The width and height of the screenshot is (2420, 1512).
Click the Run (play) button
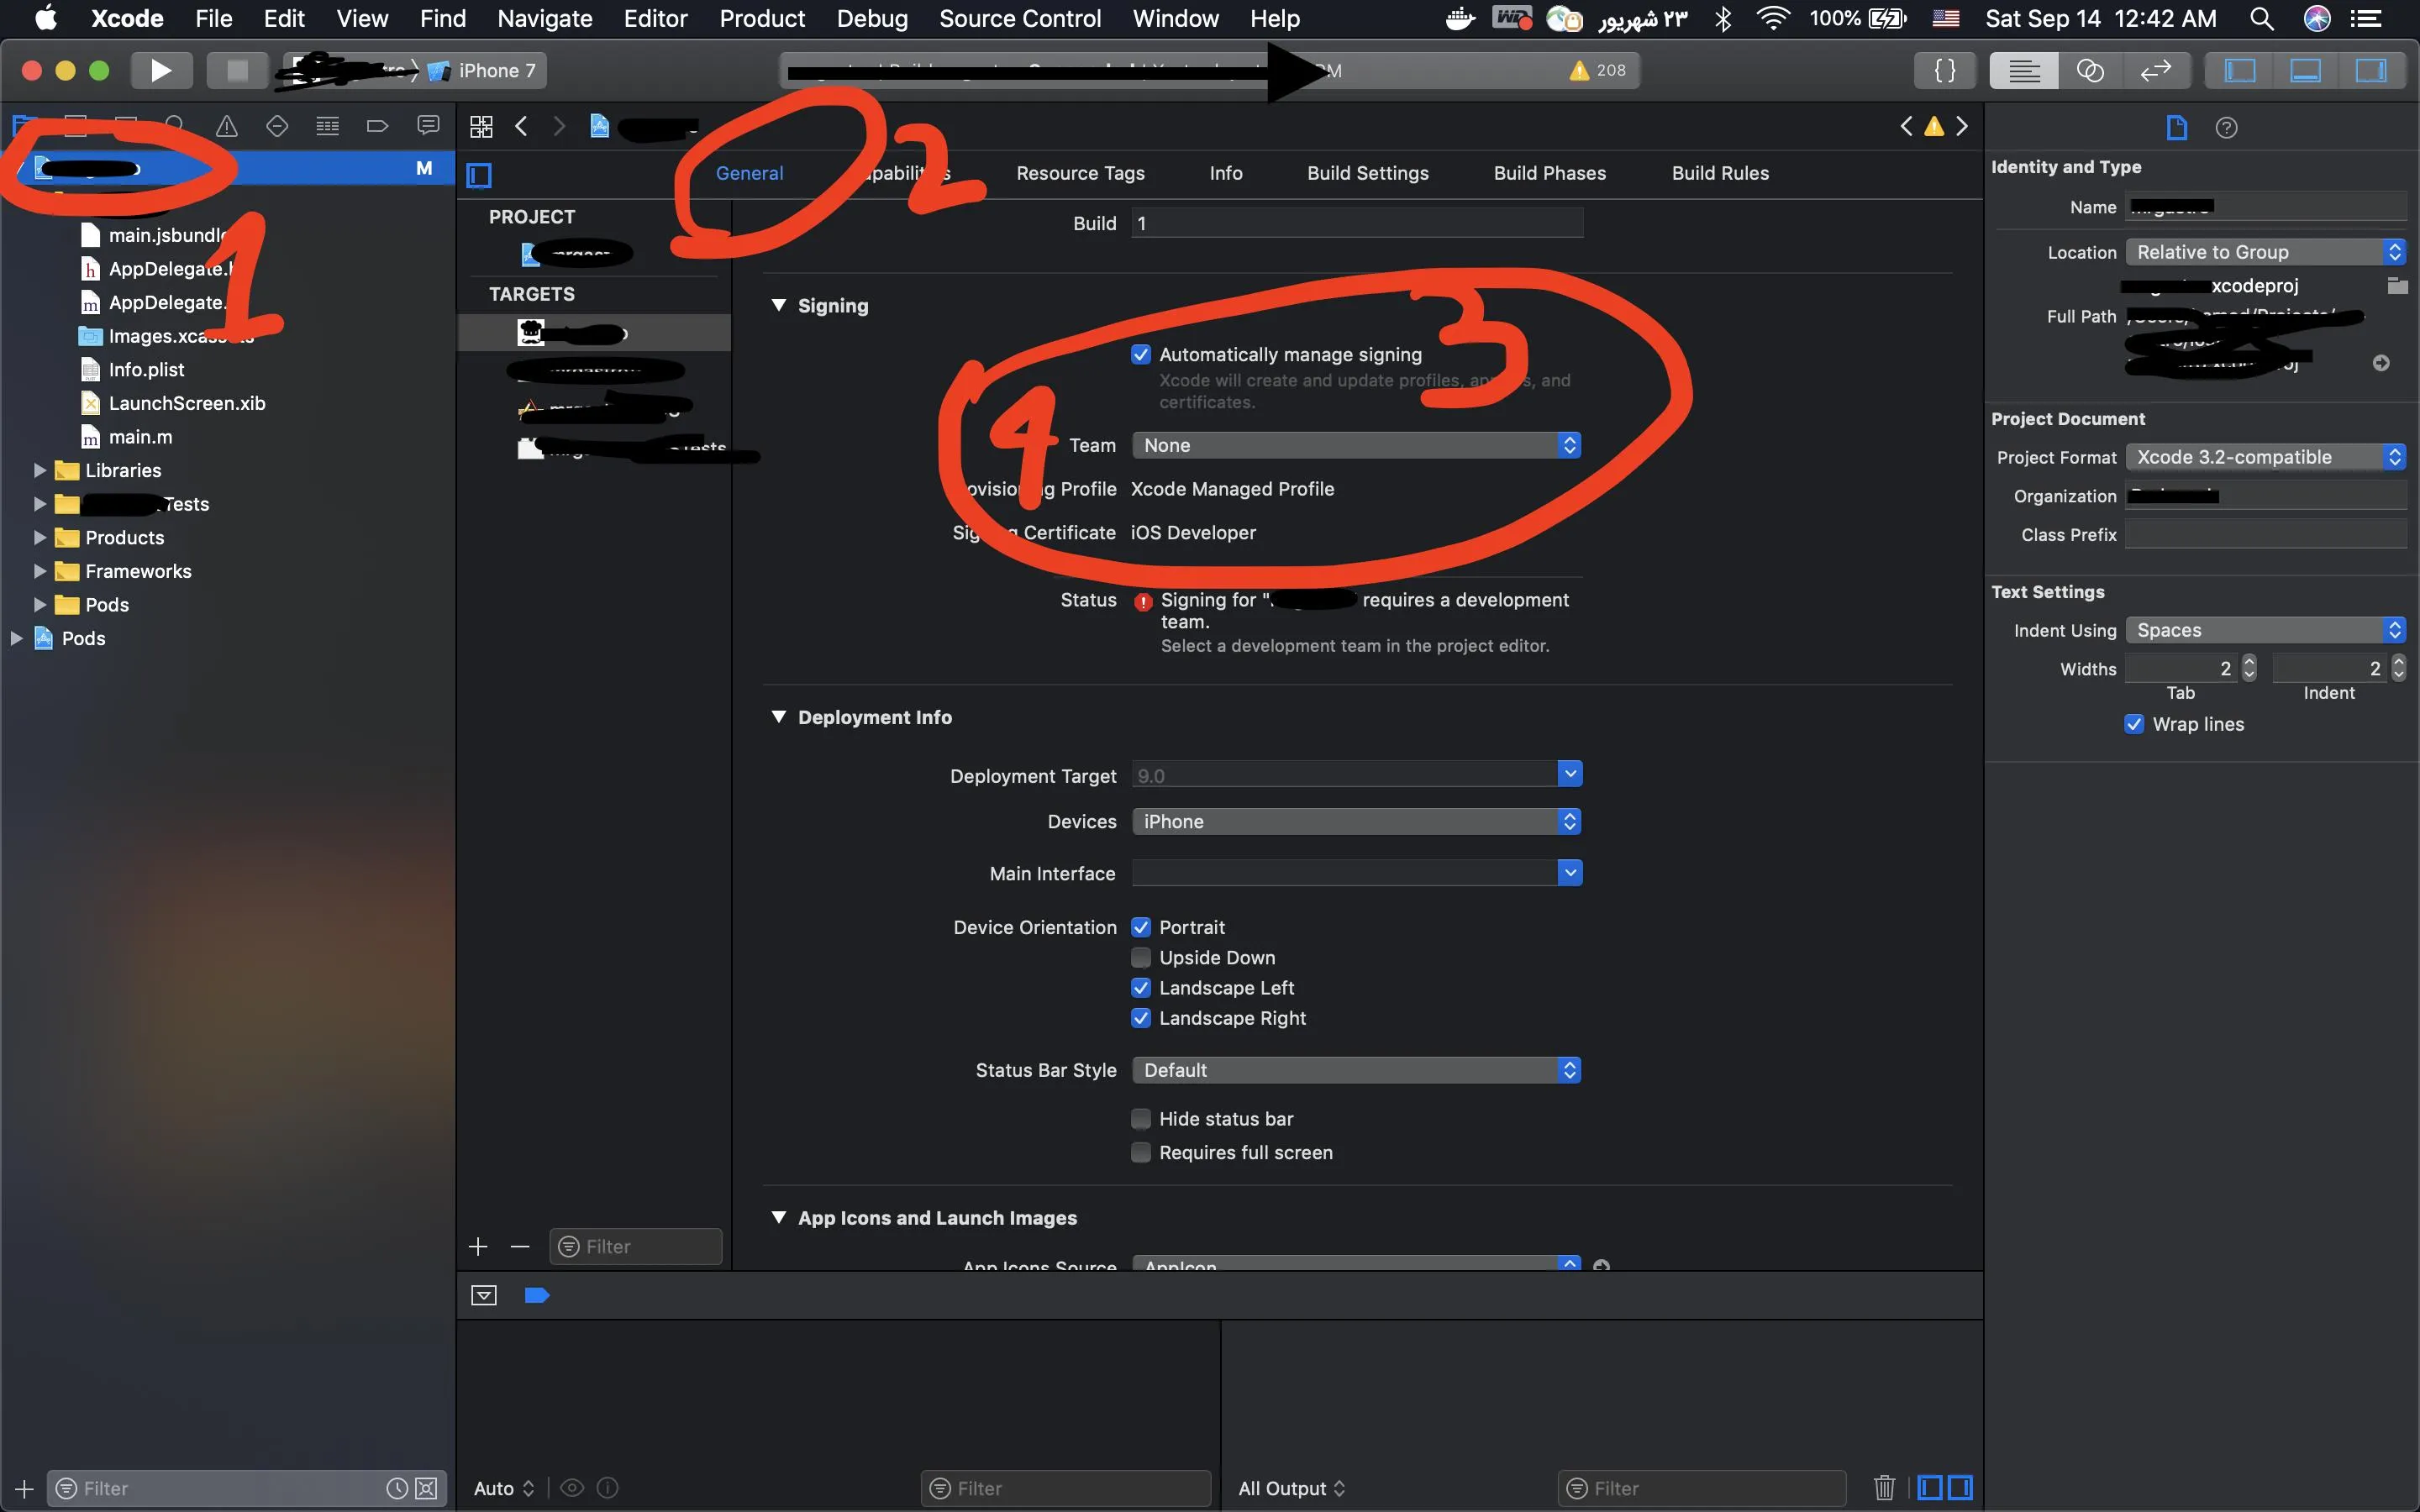[160, 70]
